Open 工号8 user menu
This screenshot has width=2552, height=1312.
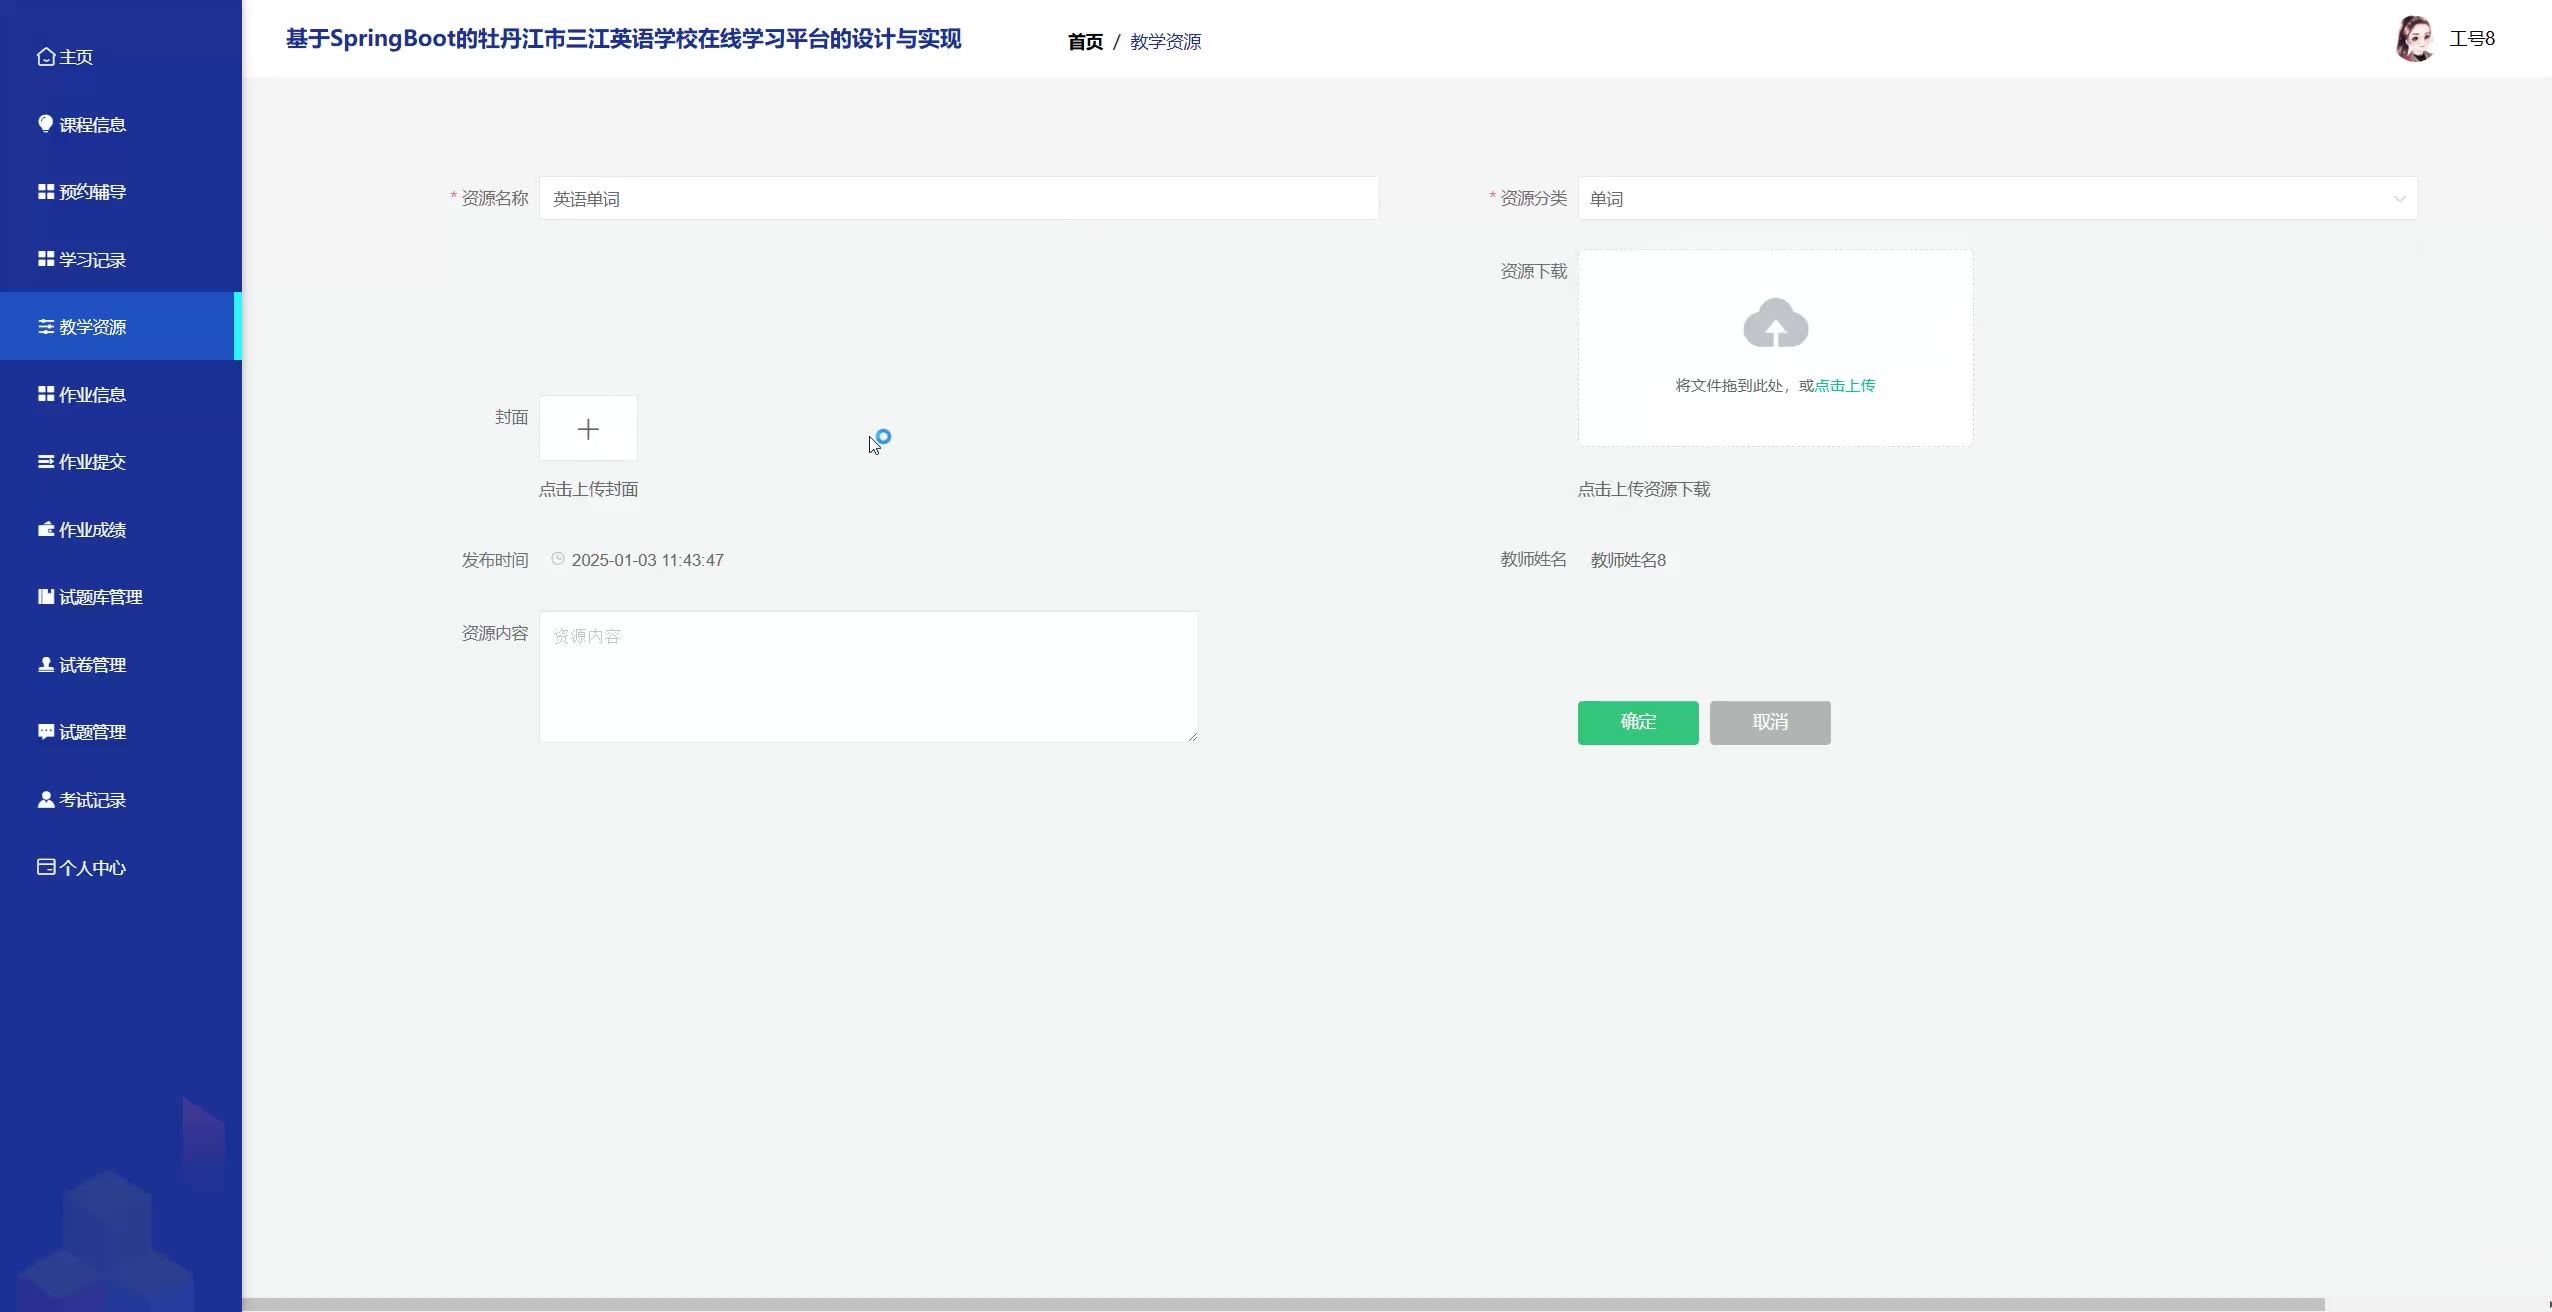(x=2472, y=39)
